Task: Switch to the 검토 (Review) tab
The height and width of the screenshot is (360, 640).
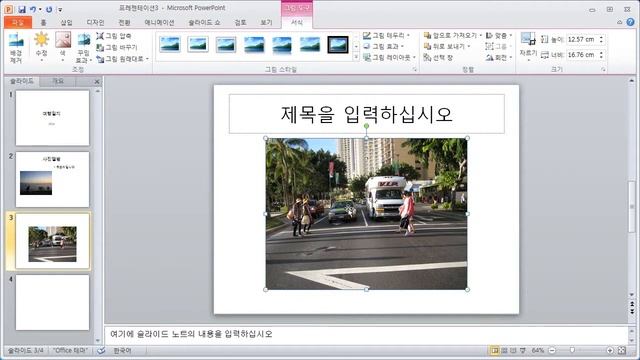Action: click(240, 22)
